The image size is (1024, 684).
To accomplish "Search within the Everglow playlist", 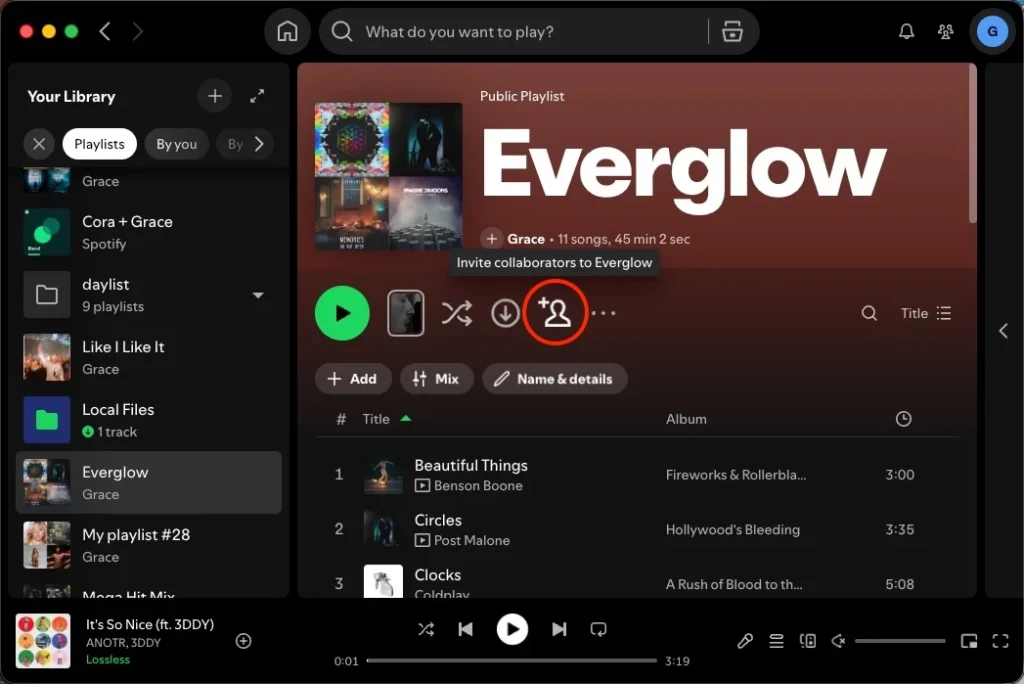I will tap(869, 313).
